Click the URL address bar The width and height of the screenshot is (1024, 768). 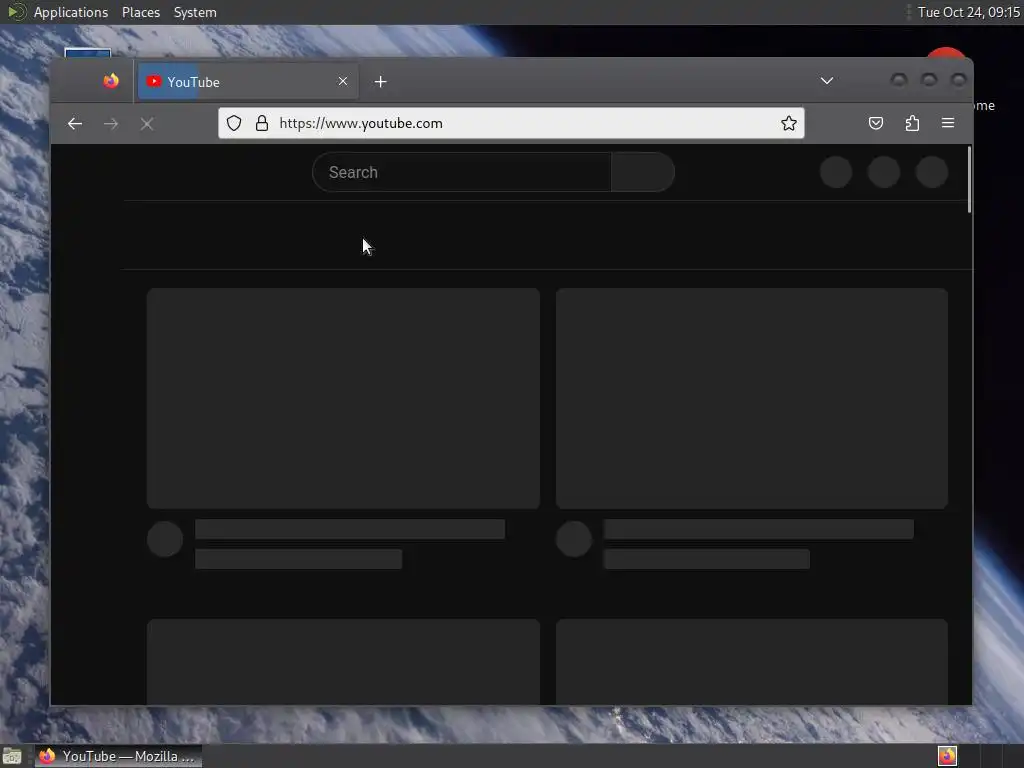[x=509, y=123]
